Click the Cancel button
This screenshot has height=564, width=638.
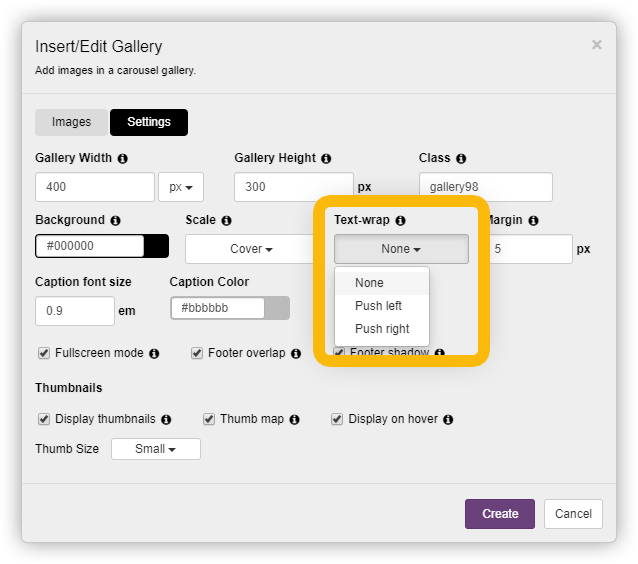click(x=573, y=514)
